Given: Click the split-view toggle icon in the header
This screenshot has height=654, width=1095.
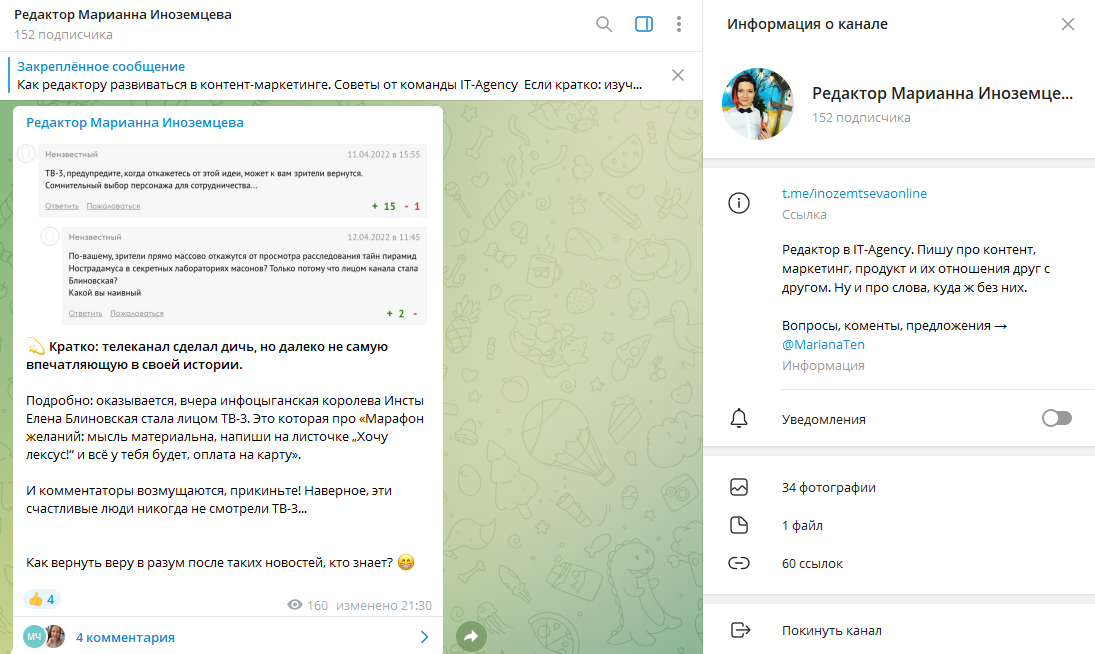Looking at the screenshot, I should click(x=643, y=24).
